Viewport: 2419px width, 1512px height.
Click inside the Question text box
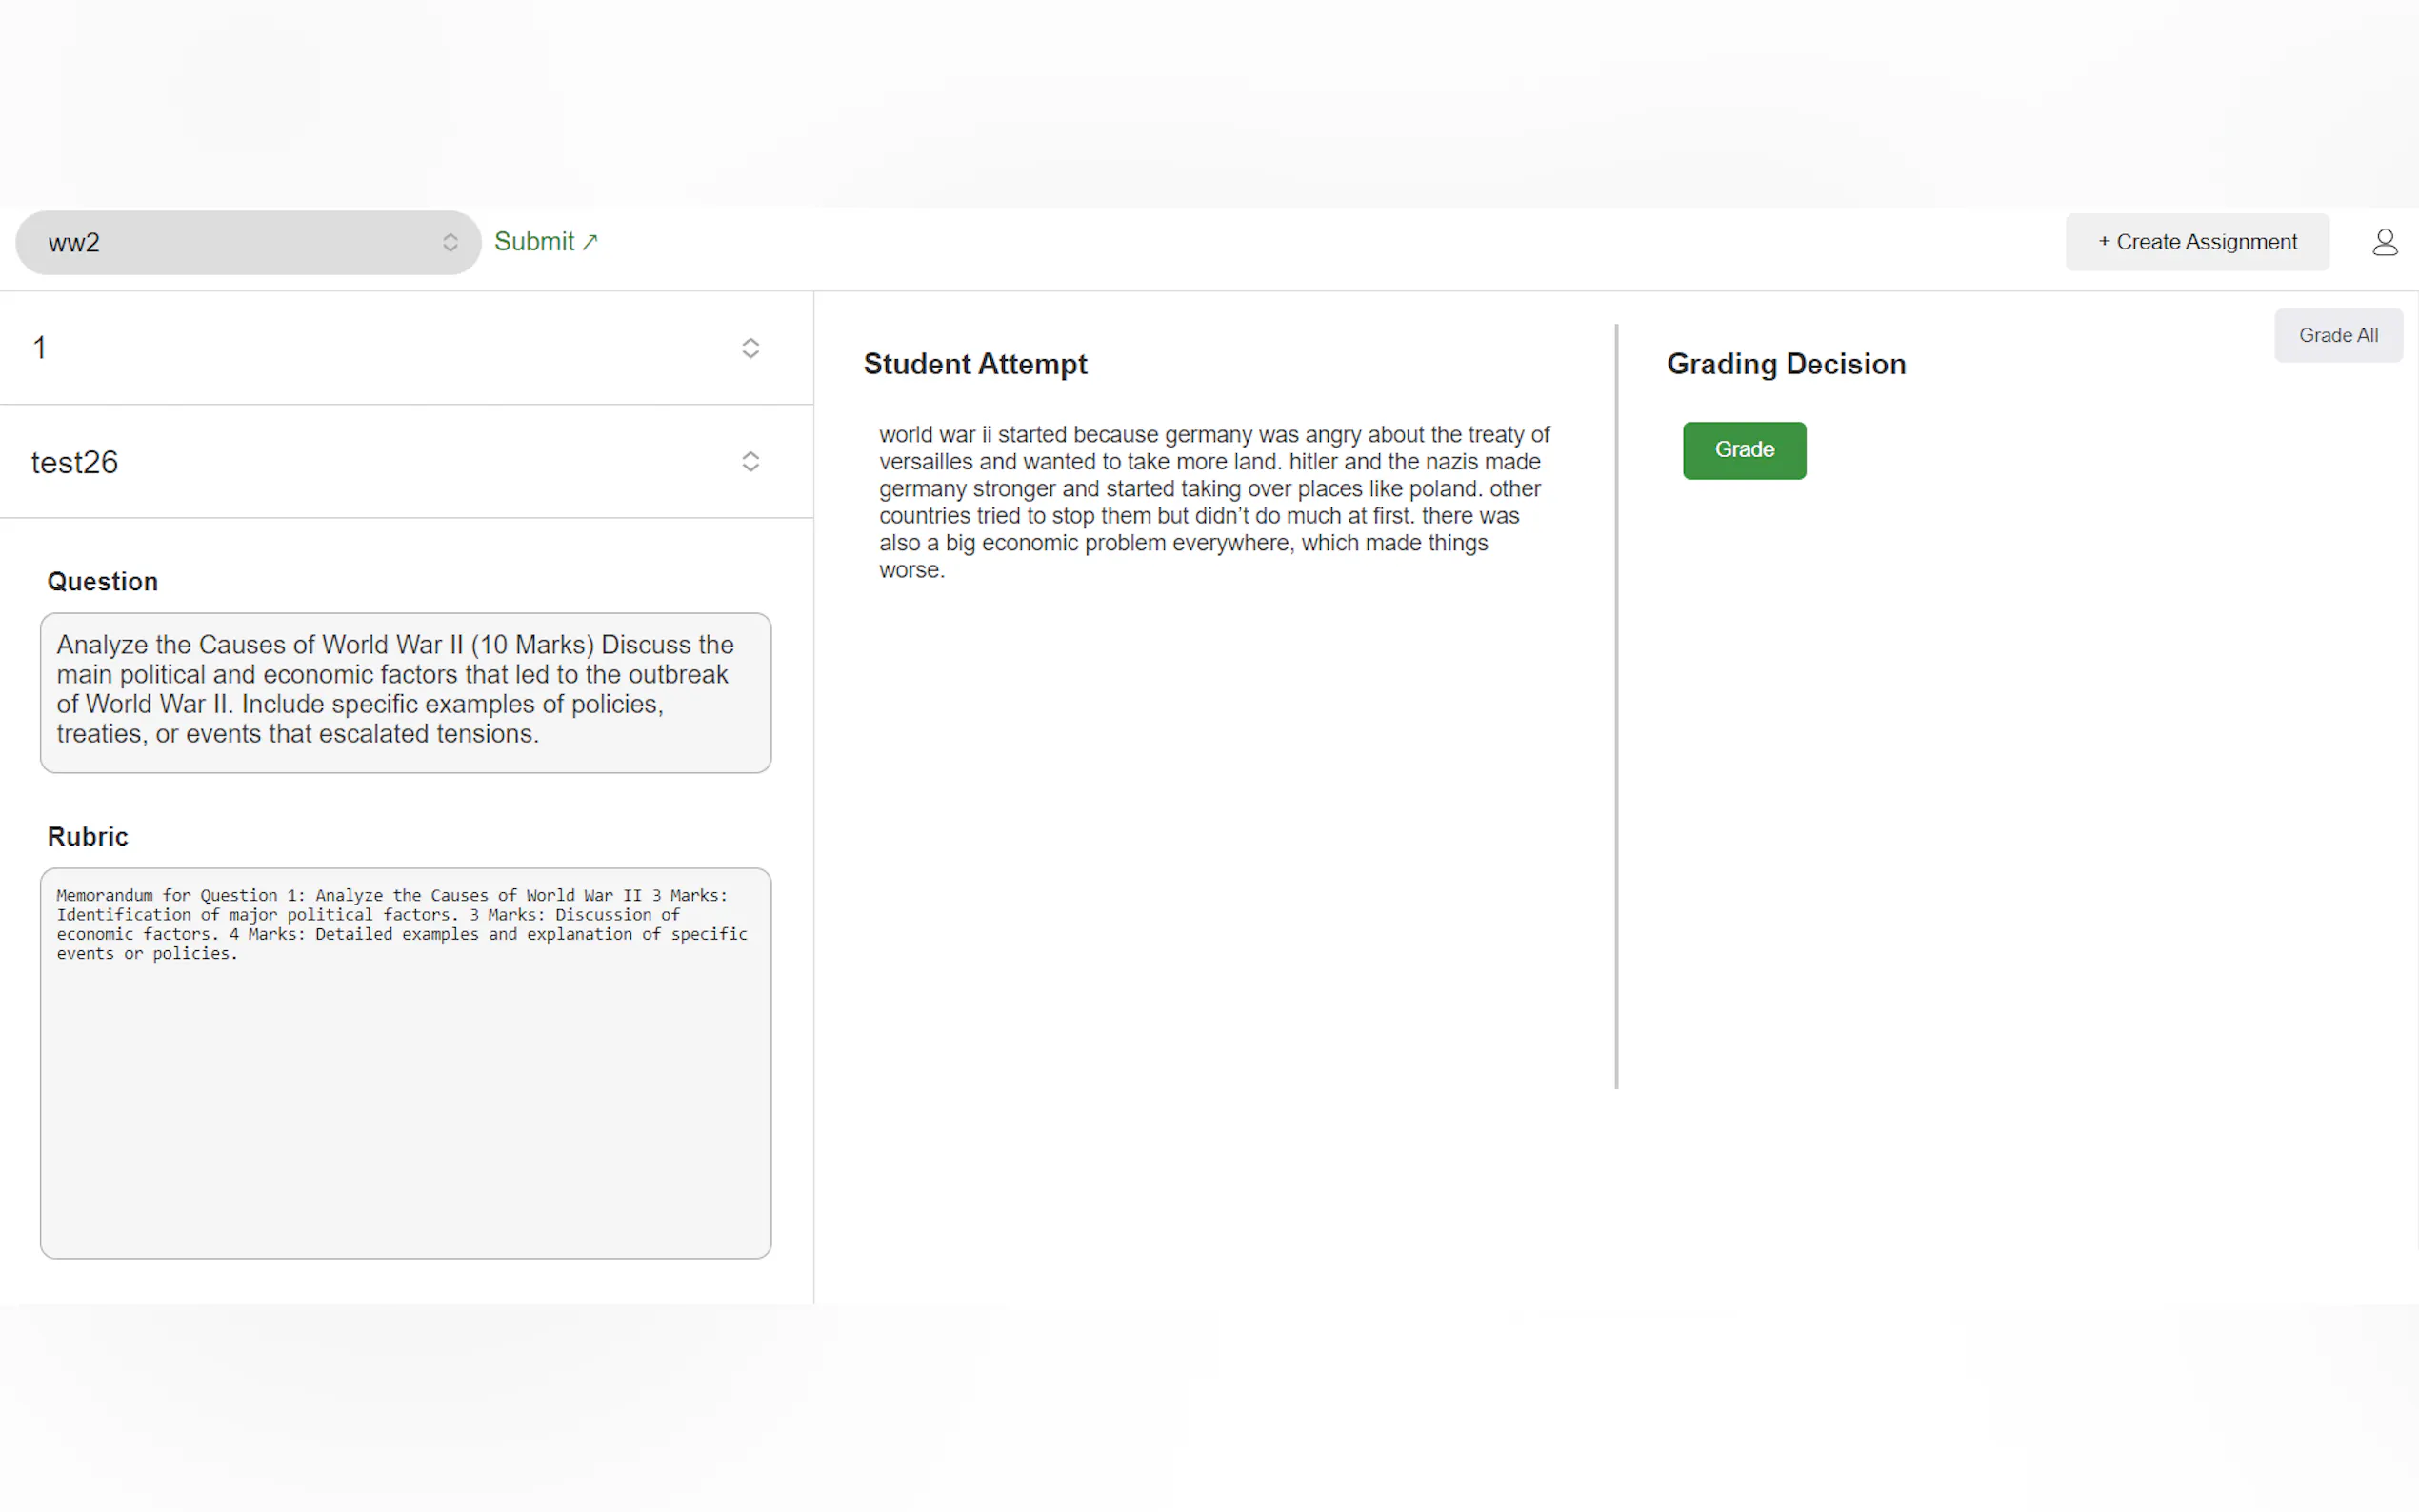tap(405, 692)
